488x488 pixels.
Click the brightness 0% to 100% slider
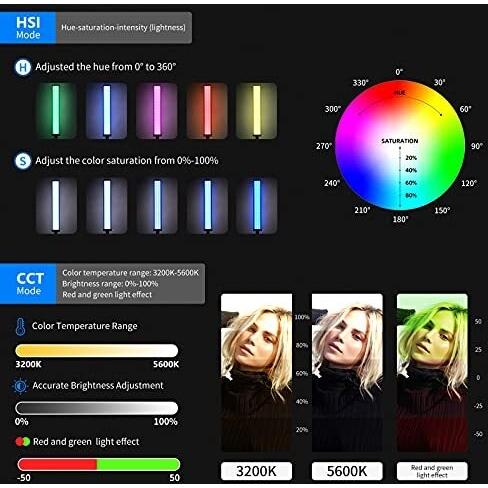(x=97, y=408)
